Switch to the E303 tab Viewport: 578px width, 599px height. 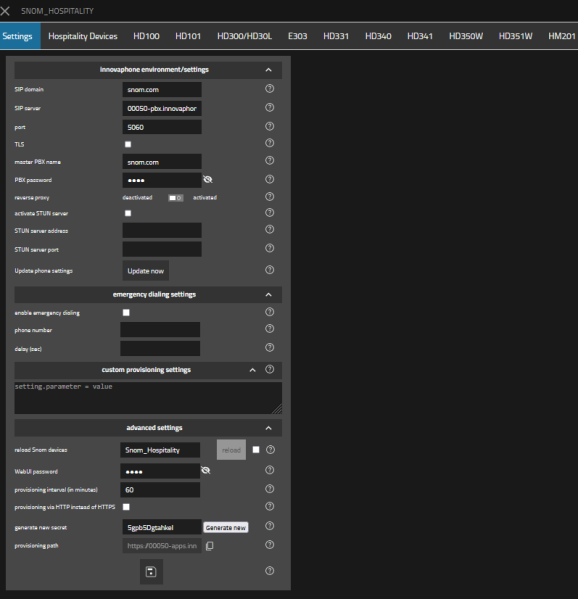(x=298, y=36)
